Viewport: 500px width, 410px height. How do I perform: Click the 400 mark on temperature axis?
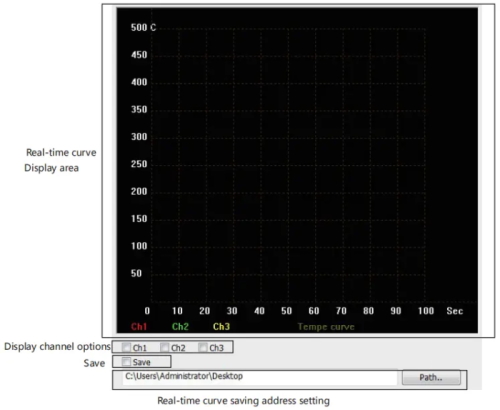139,82
